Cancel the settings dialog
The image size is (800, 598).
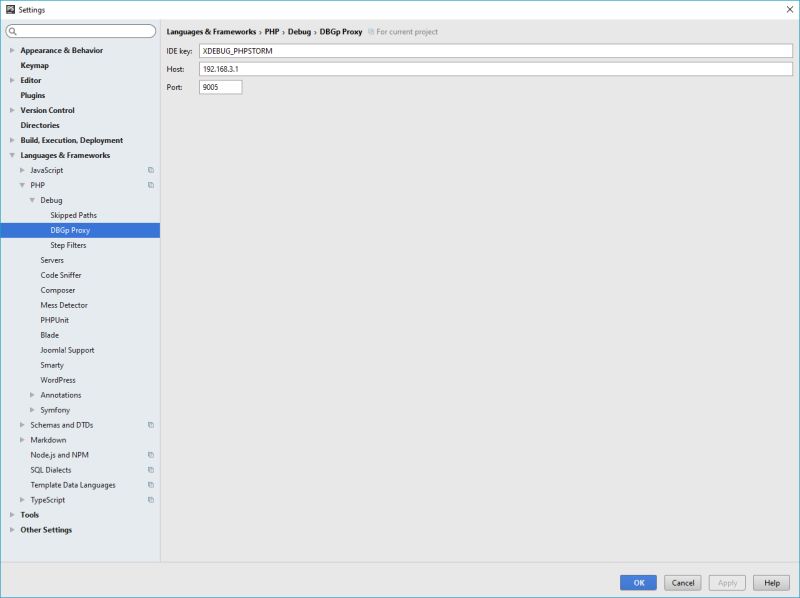pyautogui.click(x=683, y=582)
